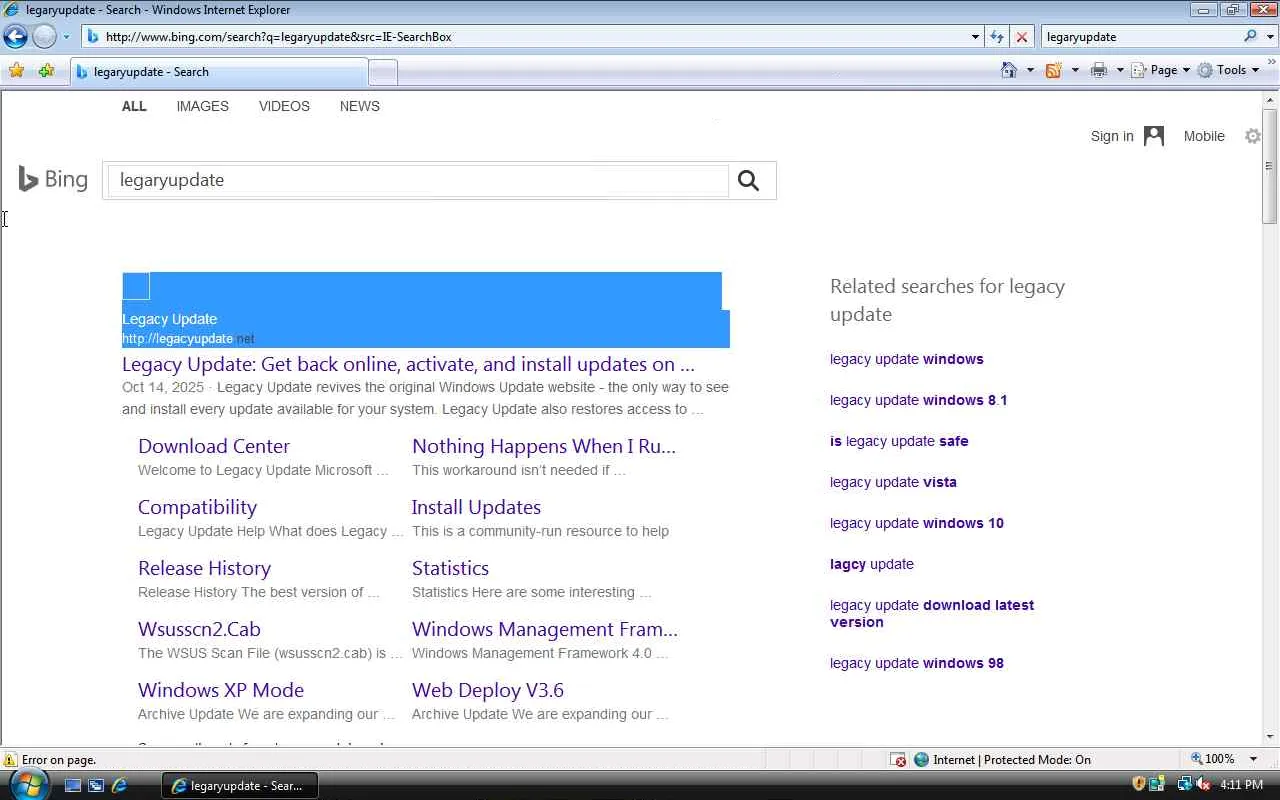Image resolution: width=1280 pixels, height=800 pixels.
Task: Open the Windows XP Mode sitelink
Action: pyautogui.click(x=221, y=690)
